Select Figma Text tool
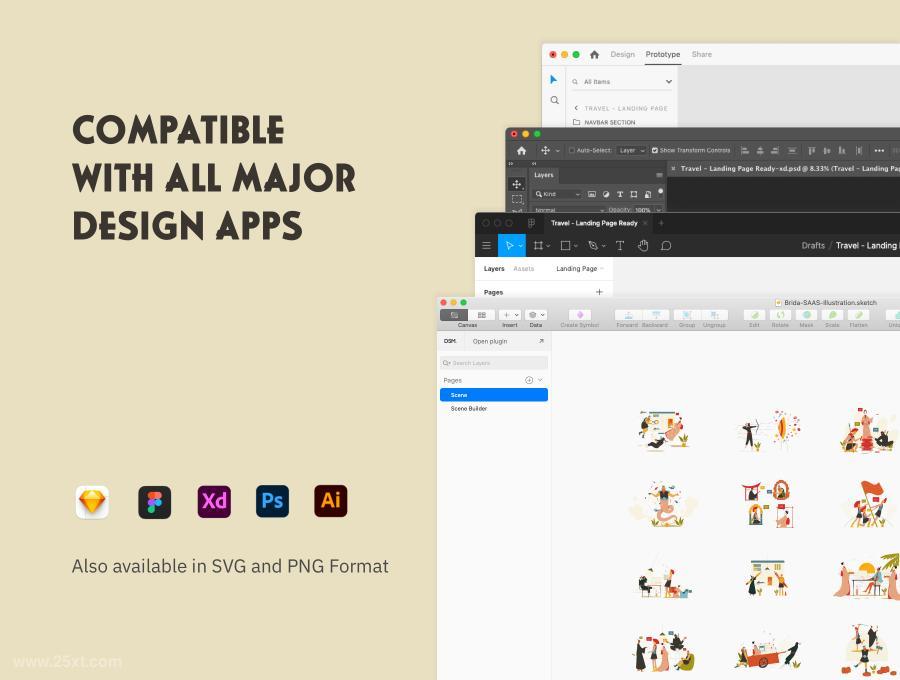This screenshot has height=680, width=900. click(620, 246)
